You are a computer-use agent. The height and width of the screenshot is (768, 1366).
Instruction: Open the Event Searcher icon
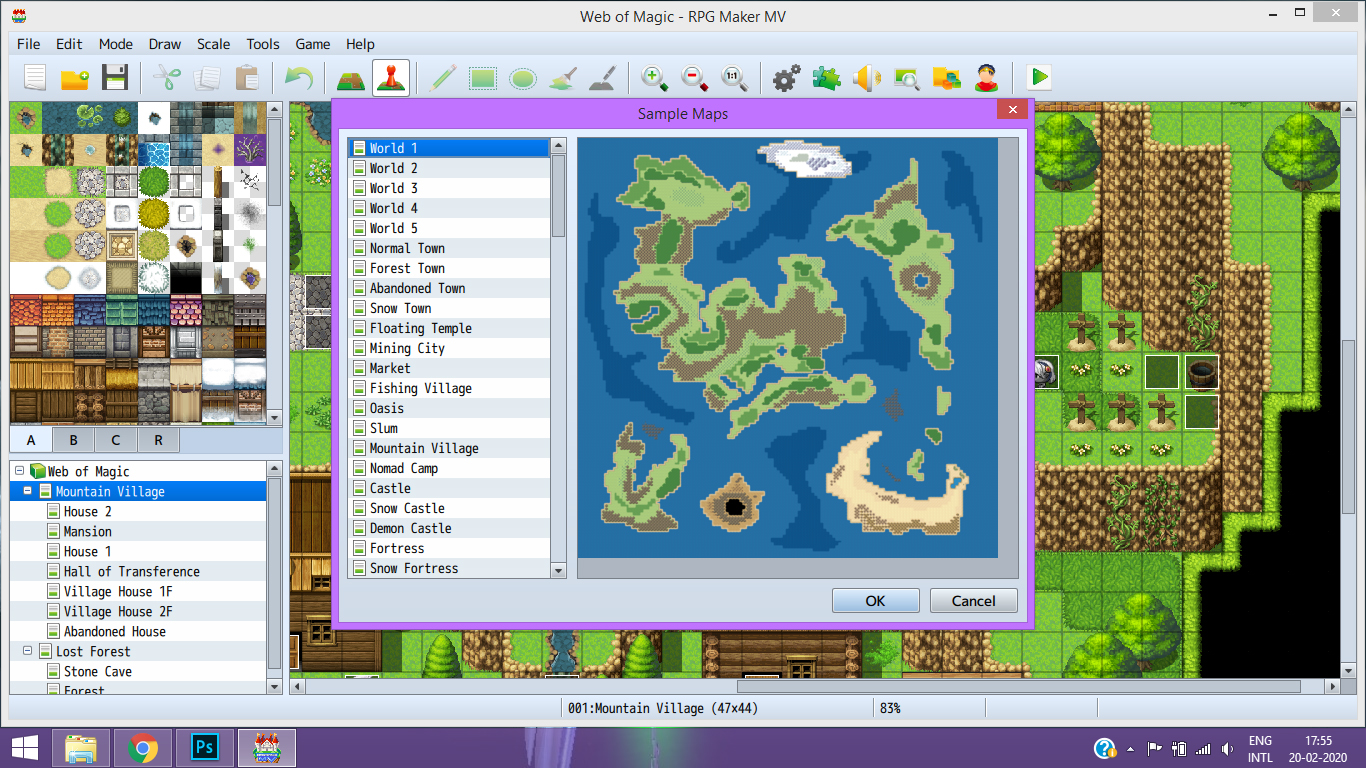click(906, 77)
